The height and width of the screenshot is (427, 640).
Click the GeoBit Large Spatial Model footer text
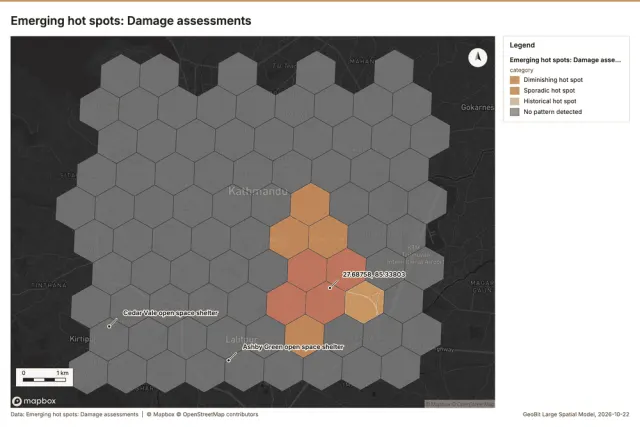coord(576,414)
